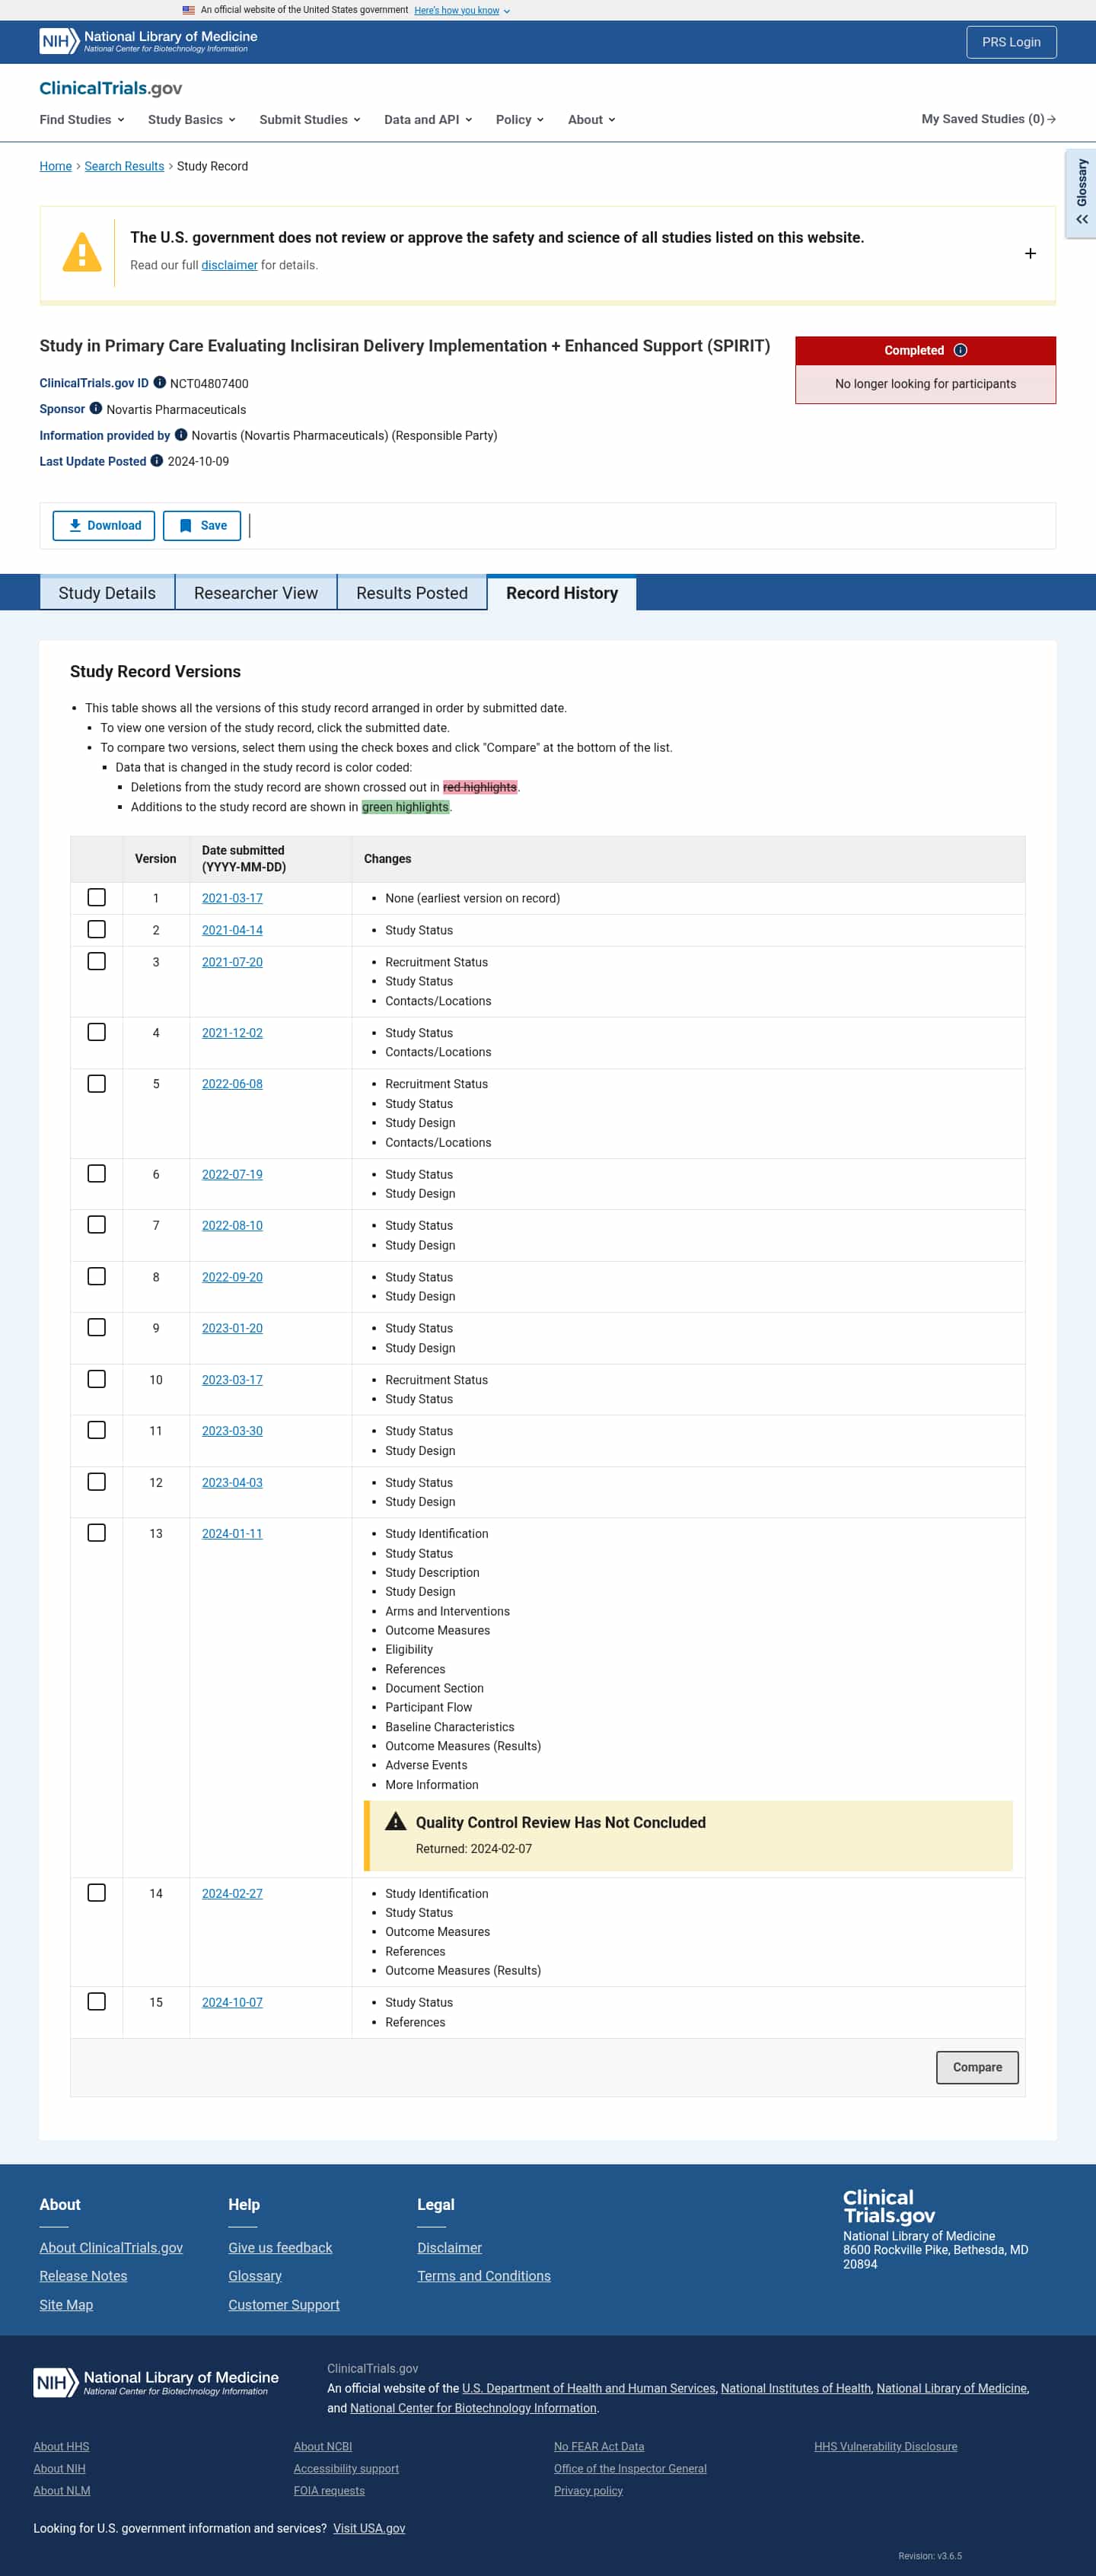
Task: Go to the Home breadcrumb
Action: (55, 166)
